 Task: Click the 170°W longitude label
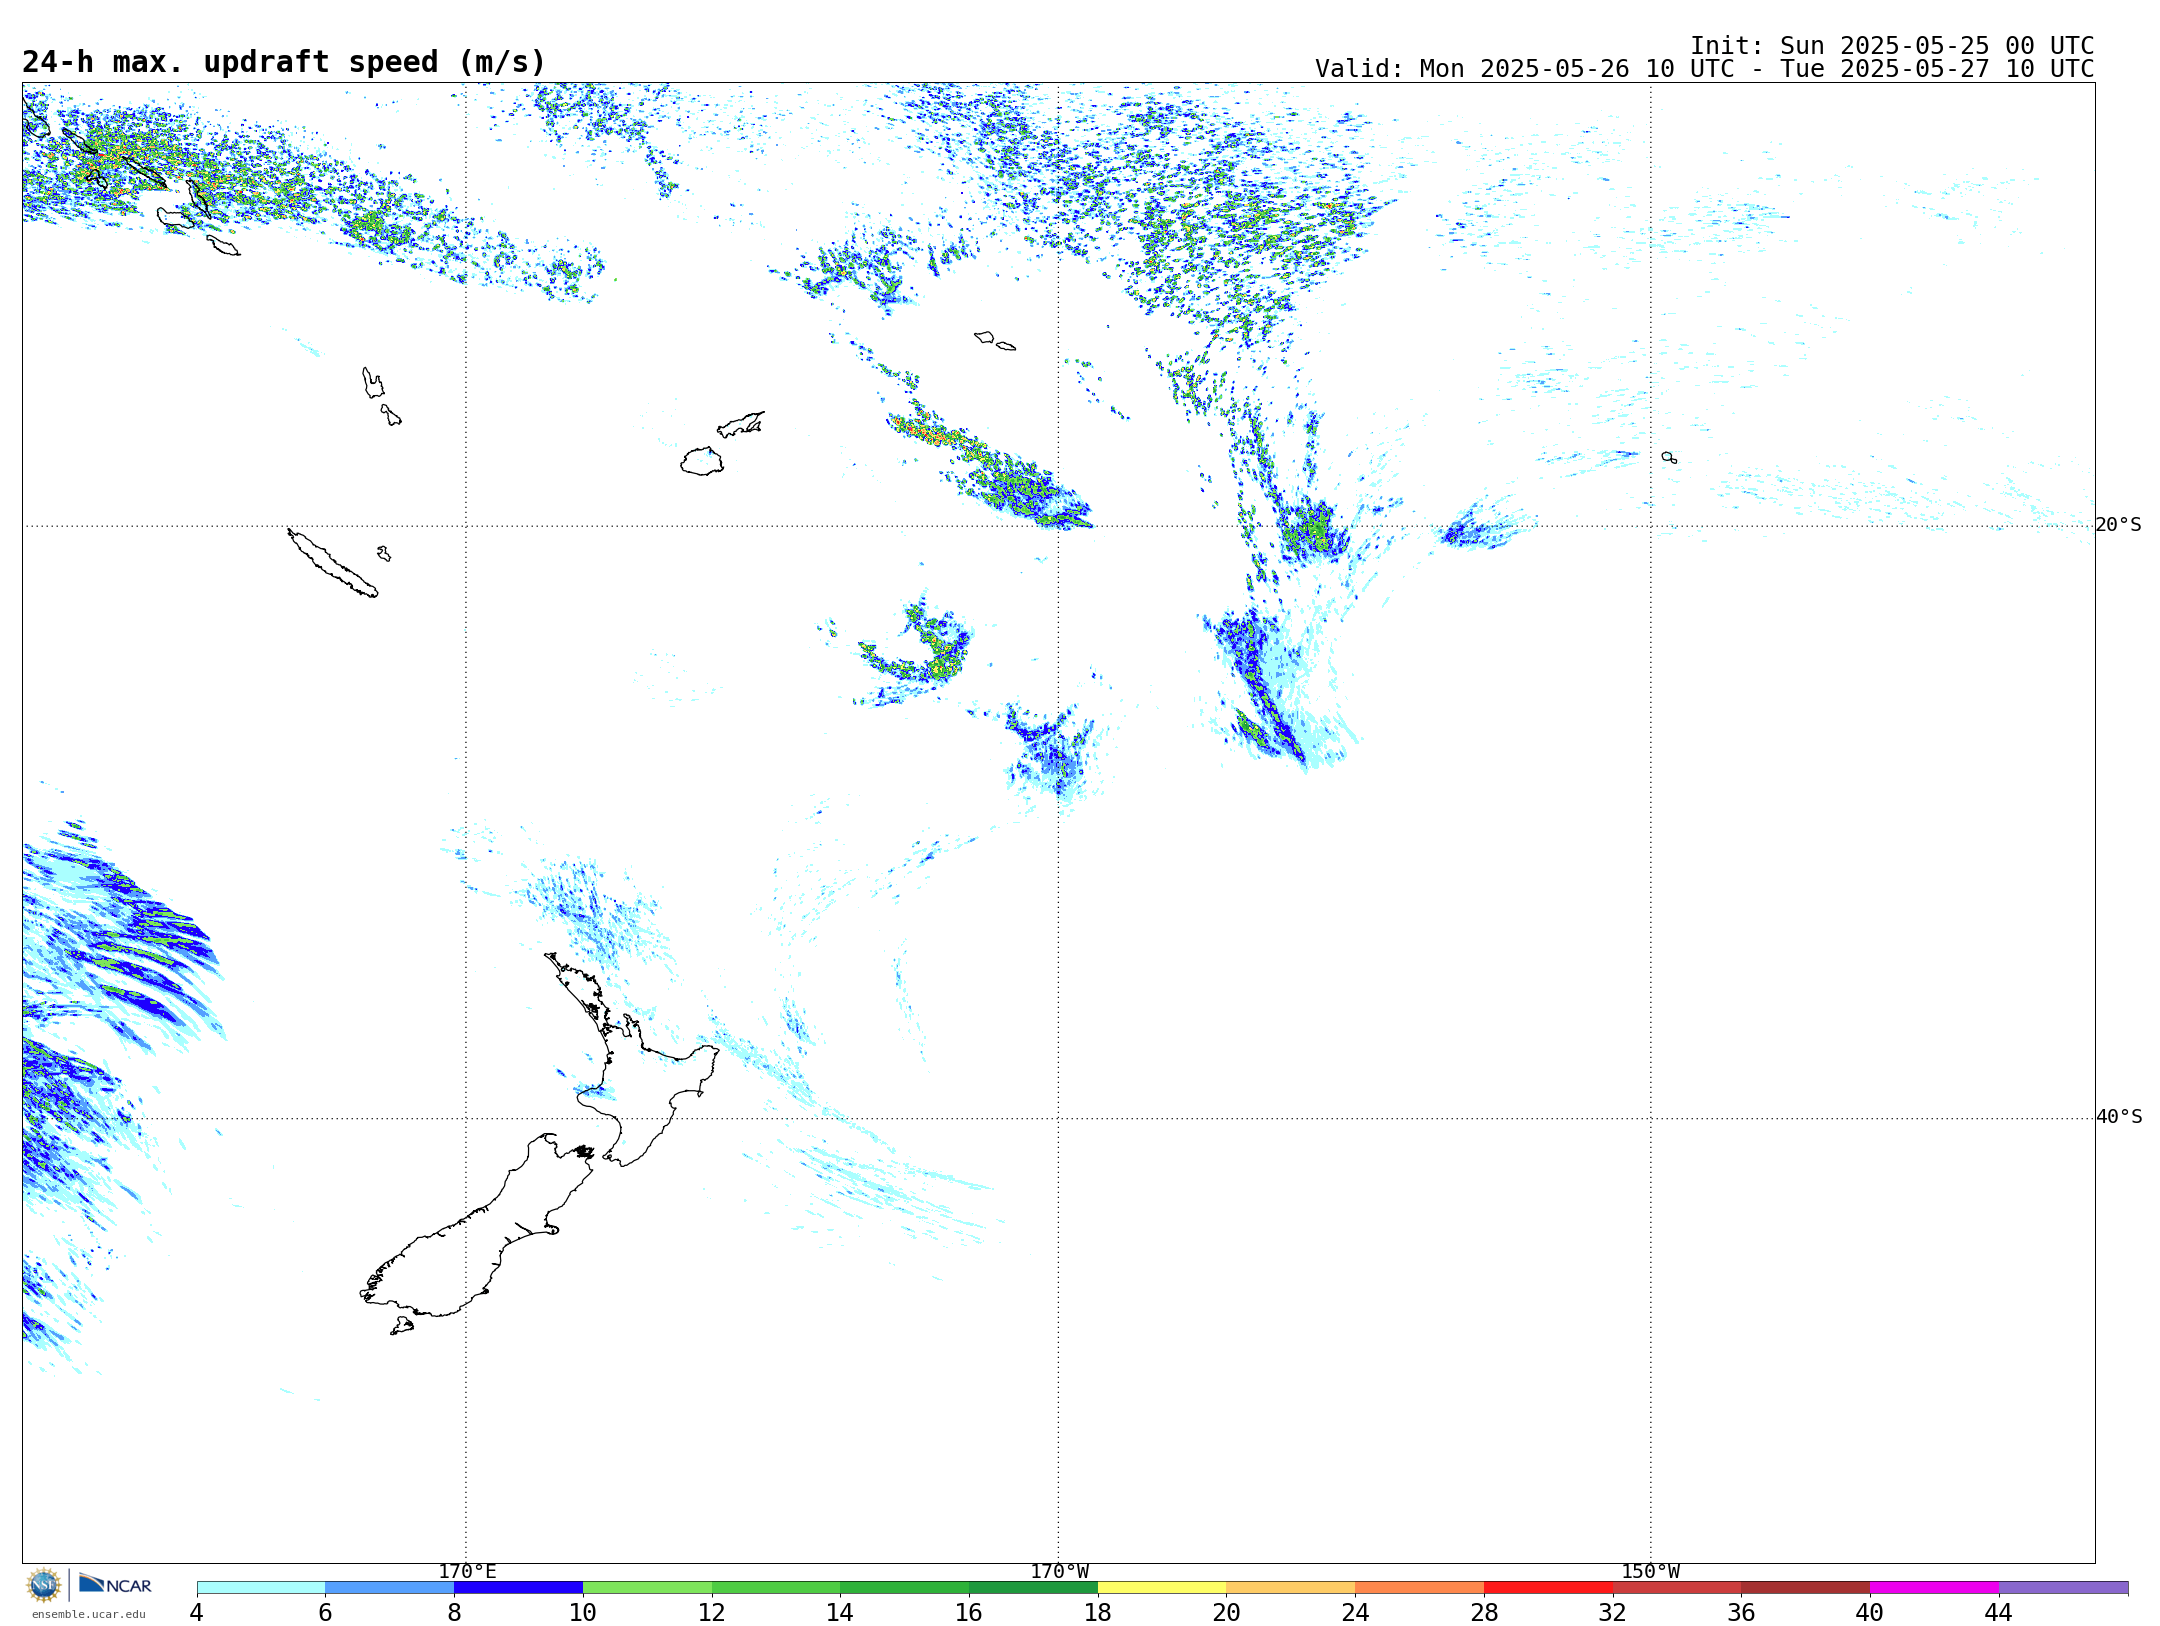(x=1059, y=1571)
